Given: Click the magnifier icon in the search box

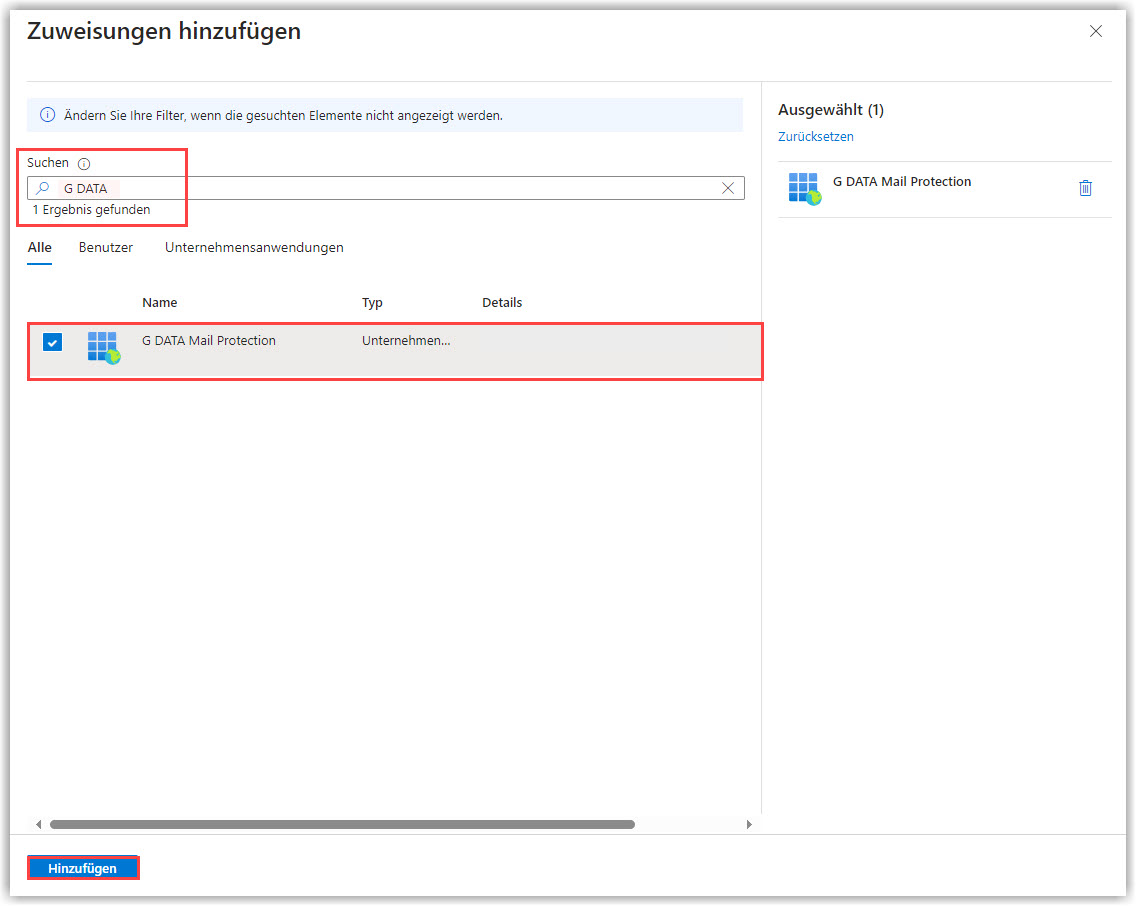Looking at the screenshot, I should [x=43, y=188].
